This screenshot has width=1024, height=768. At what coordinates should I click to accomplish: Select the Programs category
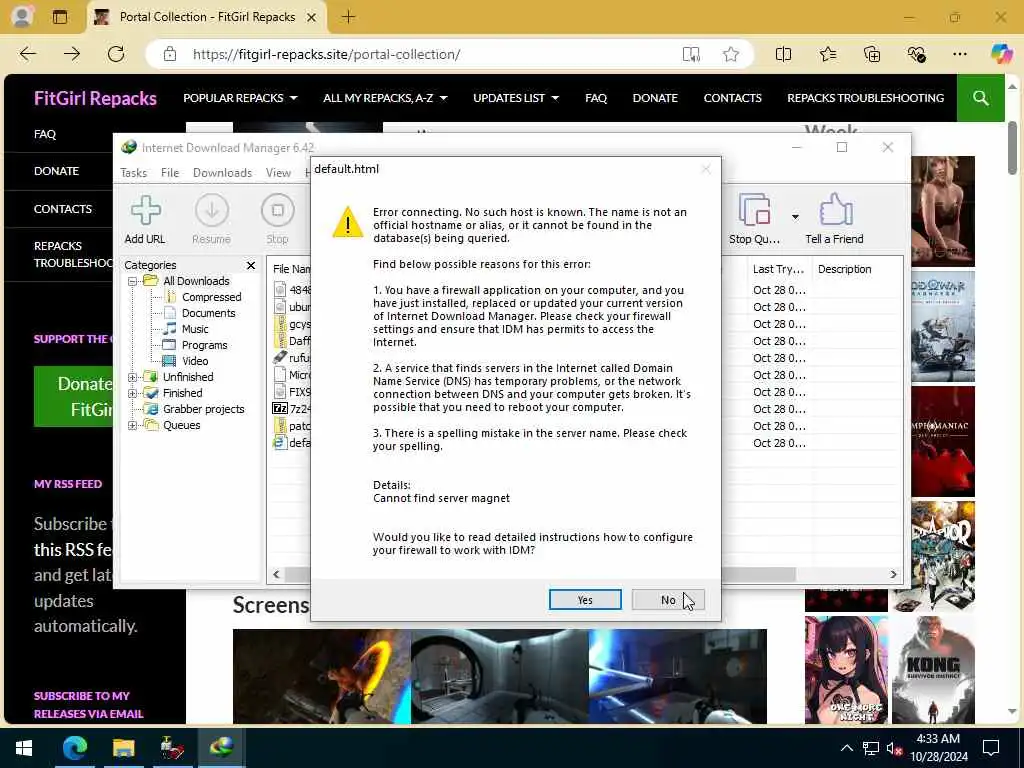point(204,345)
